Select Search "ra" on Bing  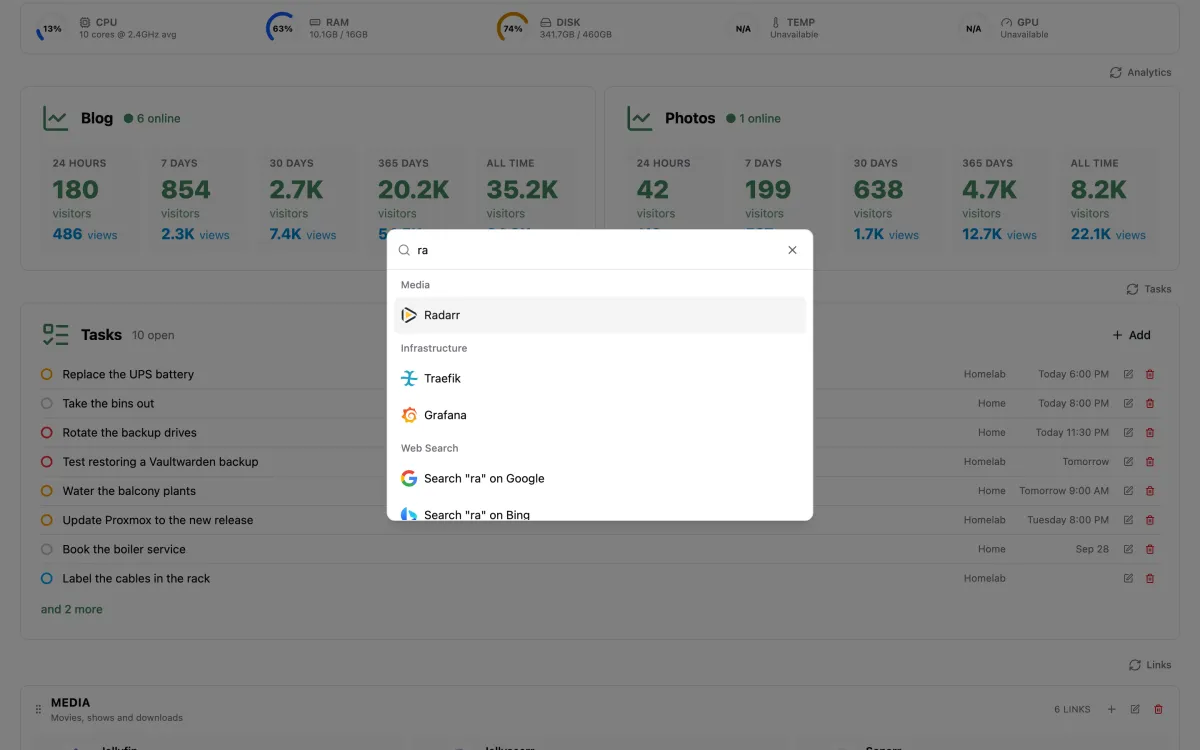click(x=600, y=512)
